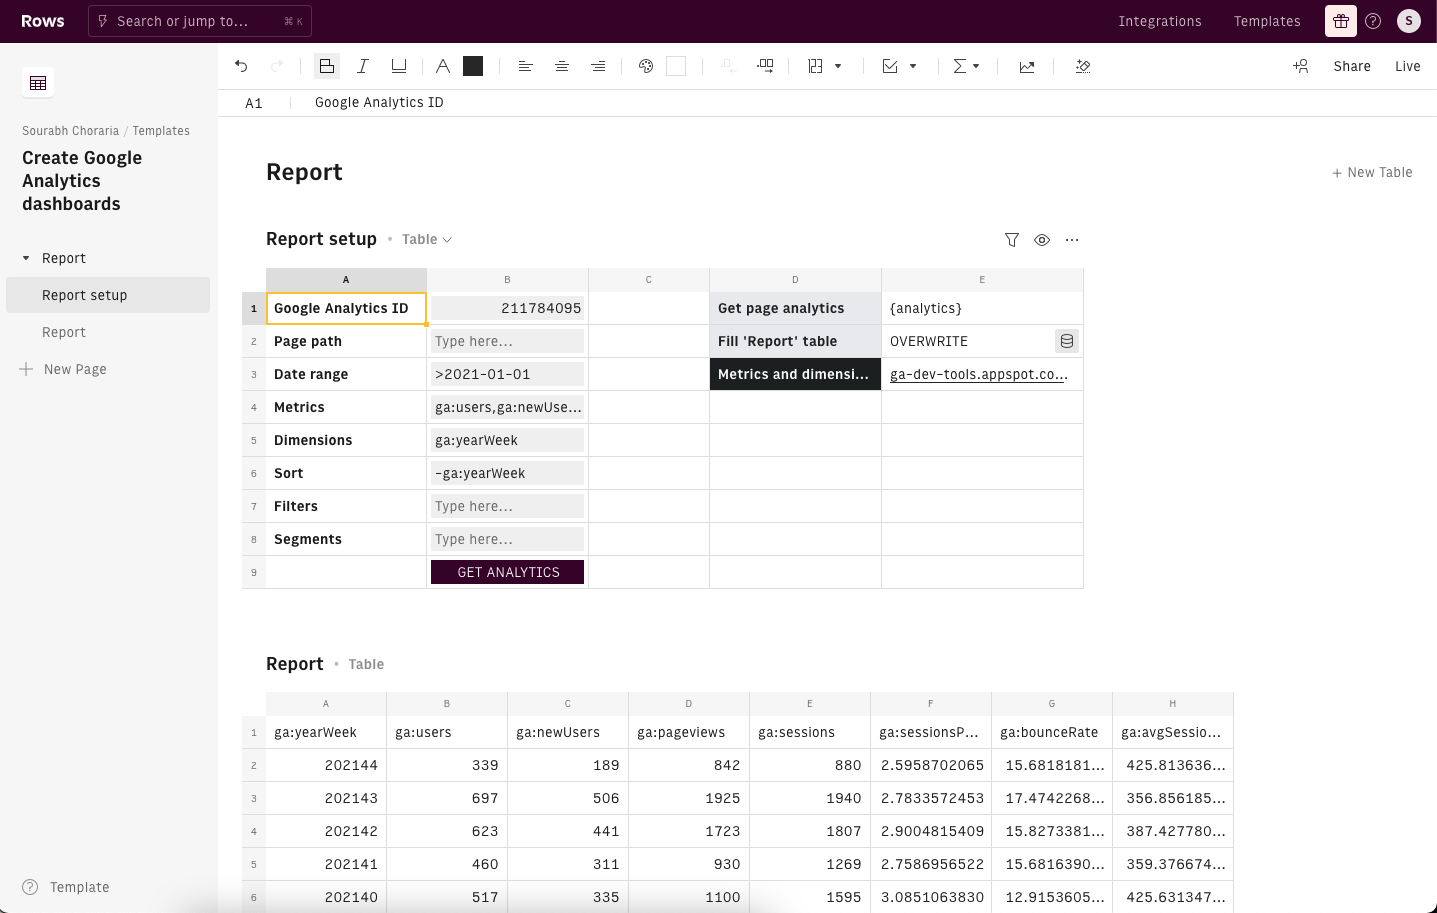Screen dimensions: 1437x913
Task: Select the cell containing 211784095
Action: (x=507, y=308)
